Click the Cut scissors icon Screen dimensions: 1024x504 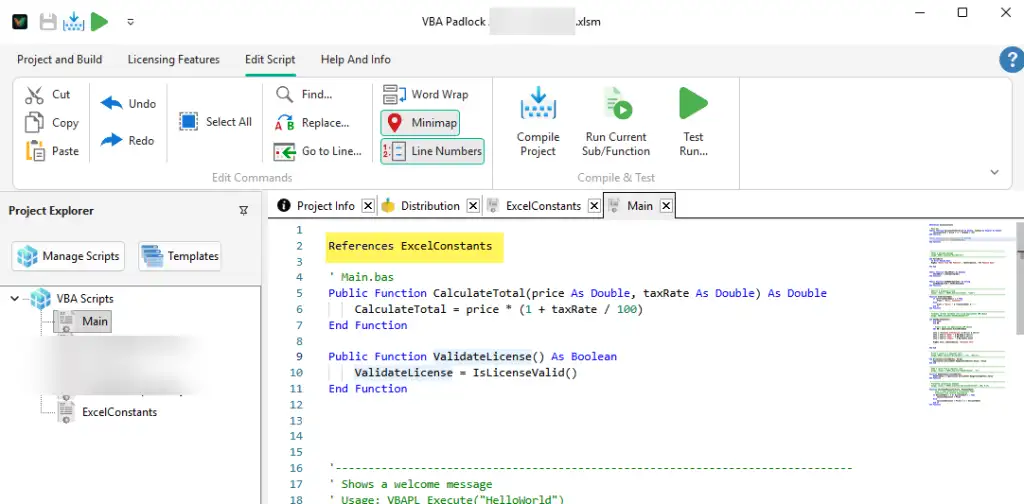pyautogui.click(x=34, y=95)
